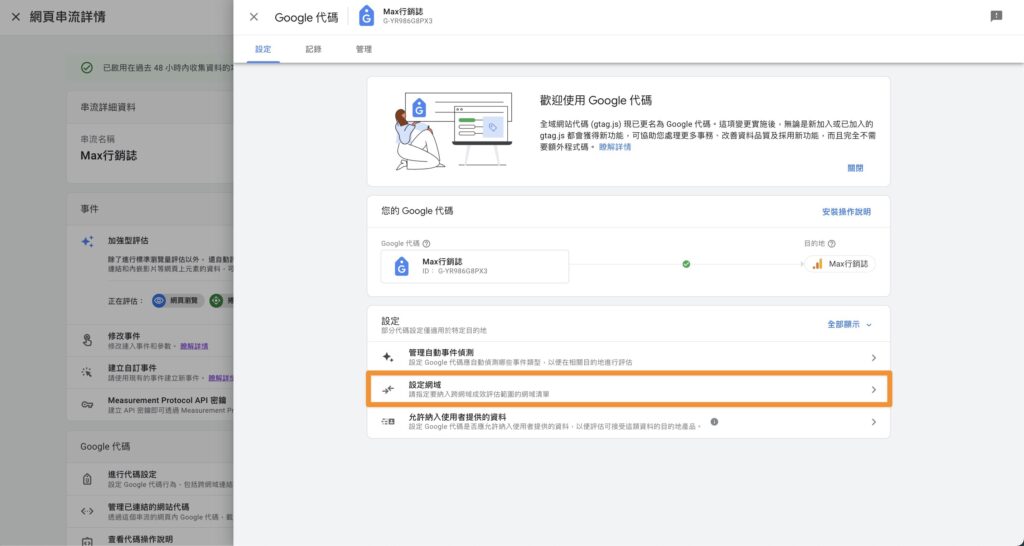Click the icon of 允許納入使用者提供的資料
The height and width of the screenshot is (546, 1024).
tap(388, 422)
